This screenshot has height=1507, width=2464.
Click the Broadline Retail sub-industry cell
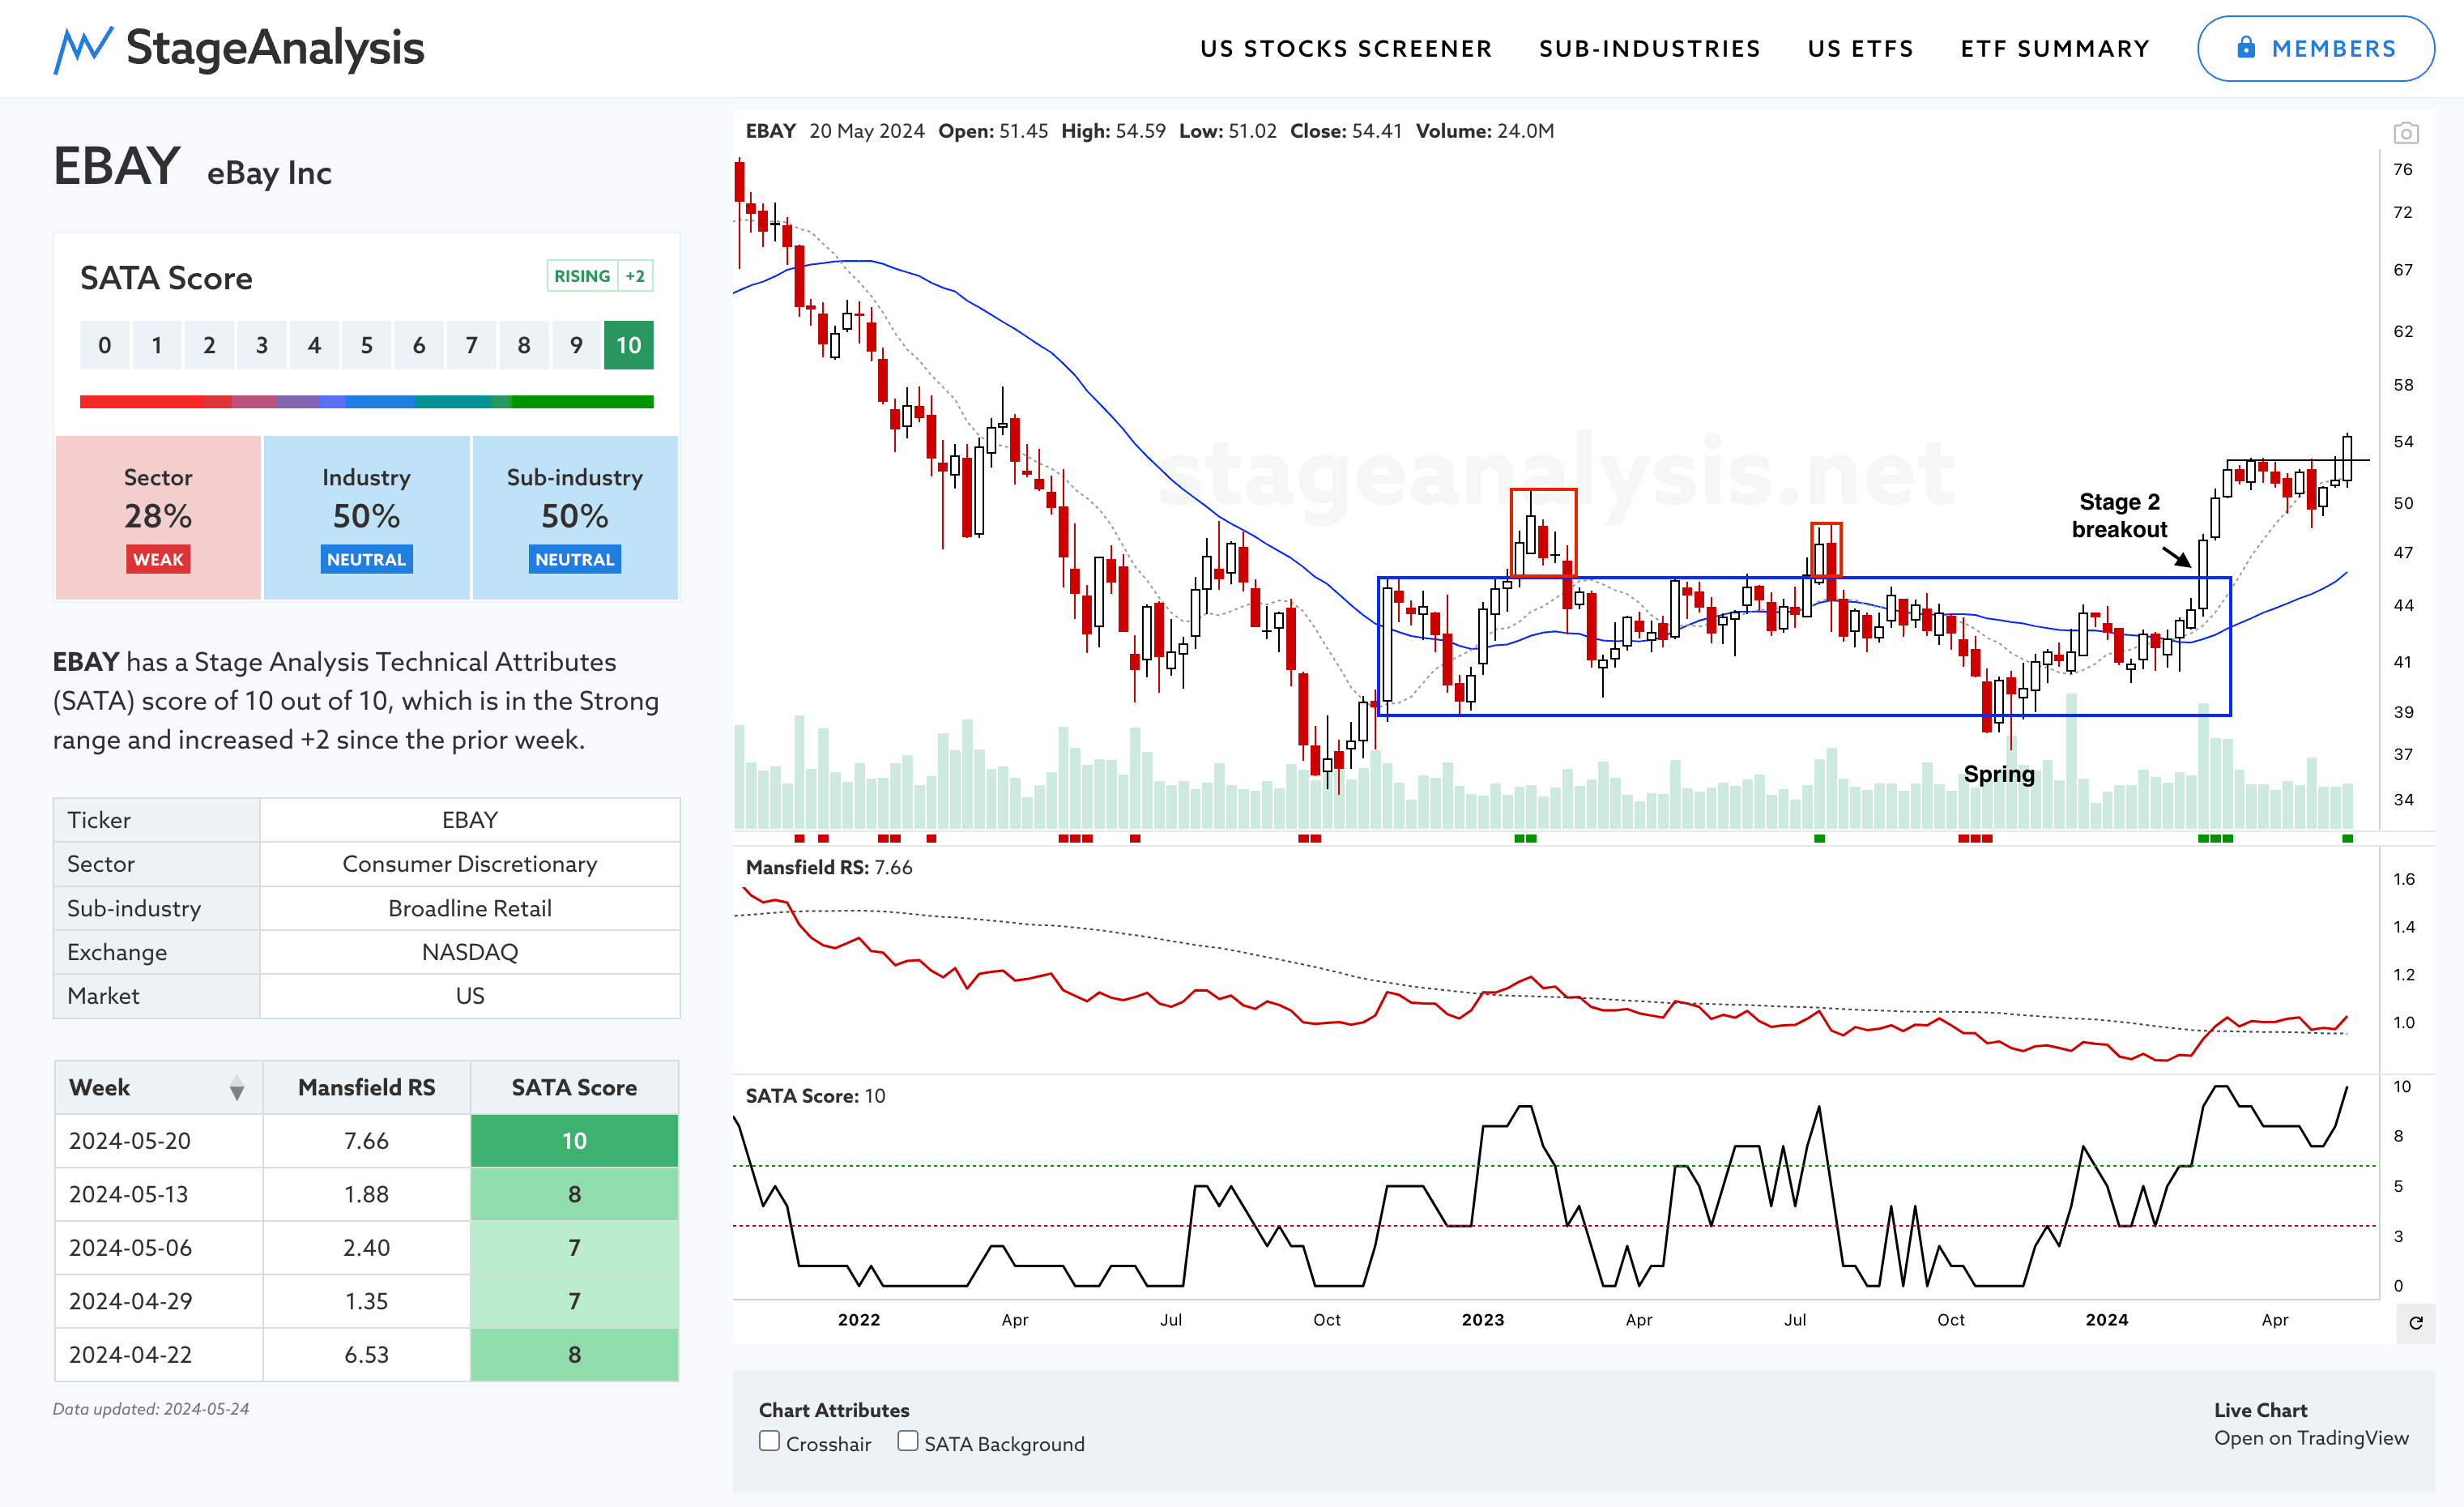[x=470, y=908]
